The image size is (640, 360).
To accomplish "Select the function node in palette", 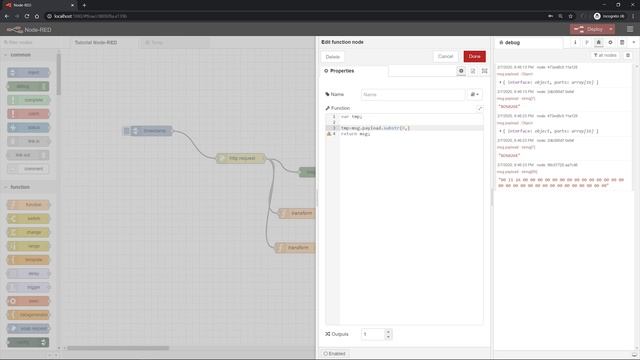I will 28,205.
